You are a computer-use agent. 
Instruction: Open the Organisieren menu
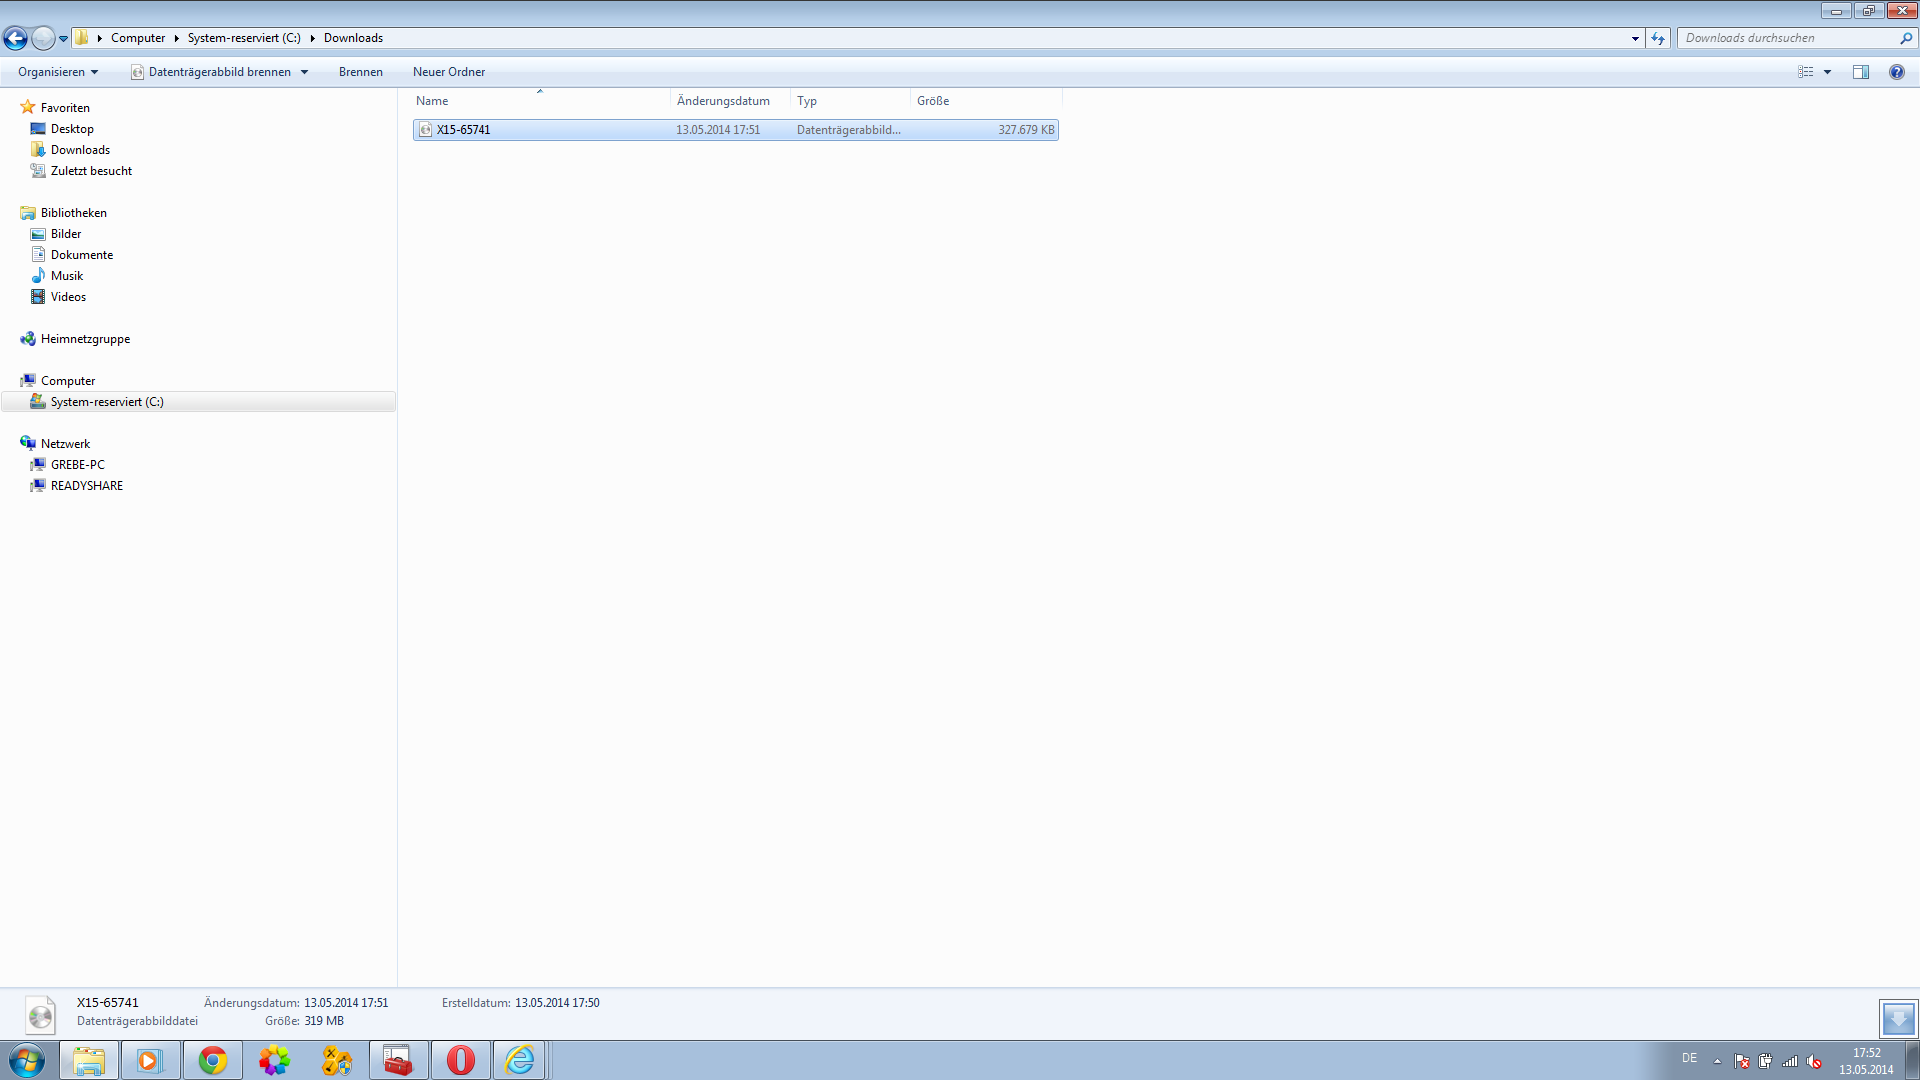click(58, 72)
